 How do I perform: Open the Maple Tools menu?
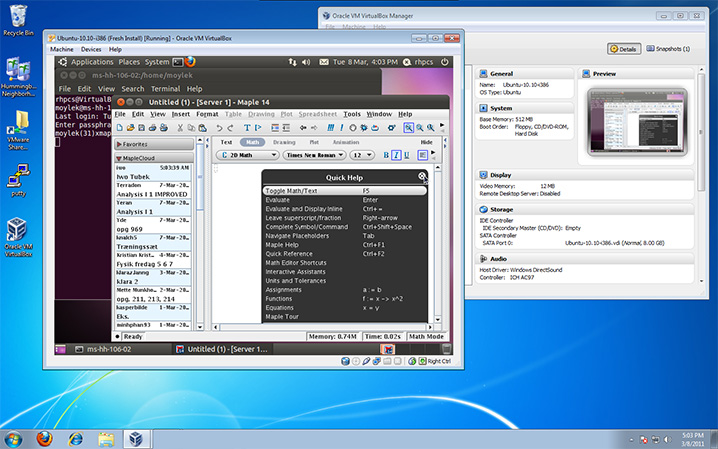352,114
